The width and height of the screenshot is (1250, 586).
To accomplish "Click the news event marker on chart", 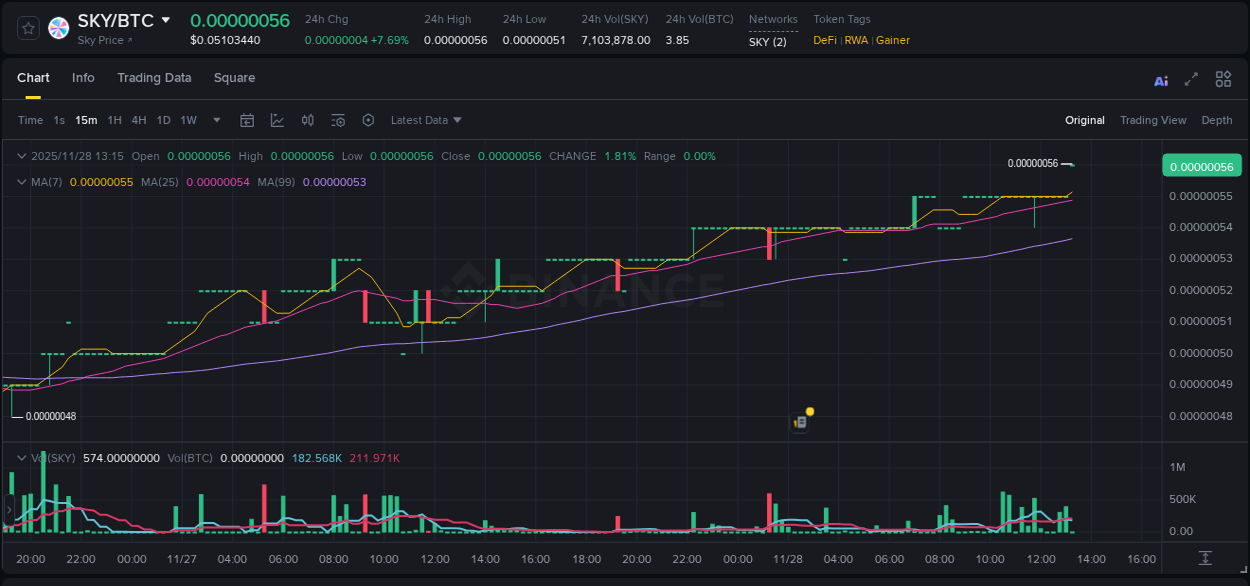I will [801, 421].
